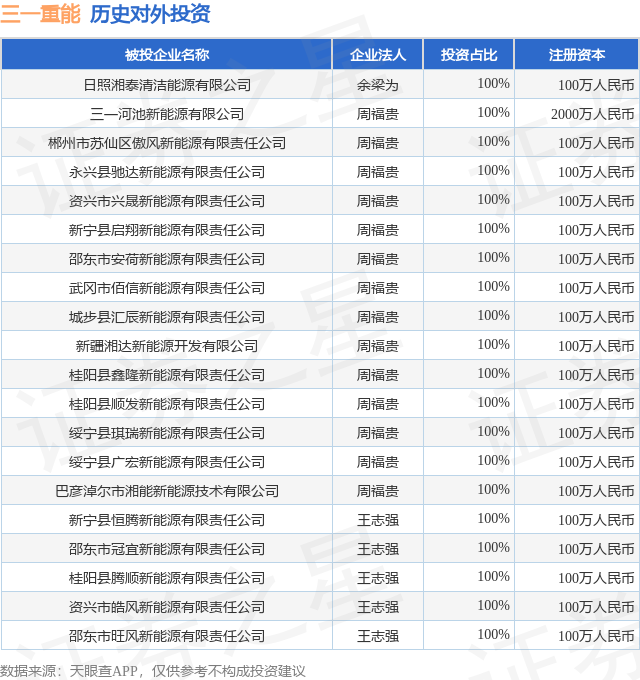Screen dimensions: 640x680
Task: Select 桂阳县鑫隆新能源有限责任公司 row name
Action: [x=167, y=375]
